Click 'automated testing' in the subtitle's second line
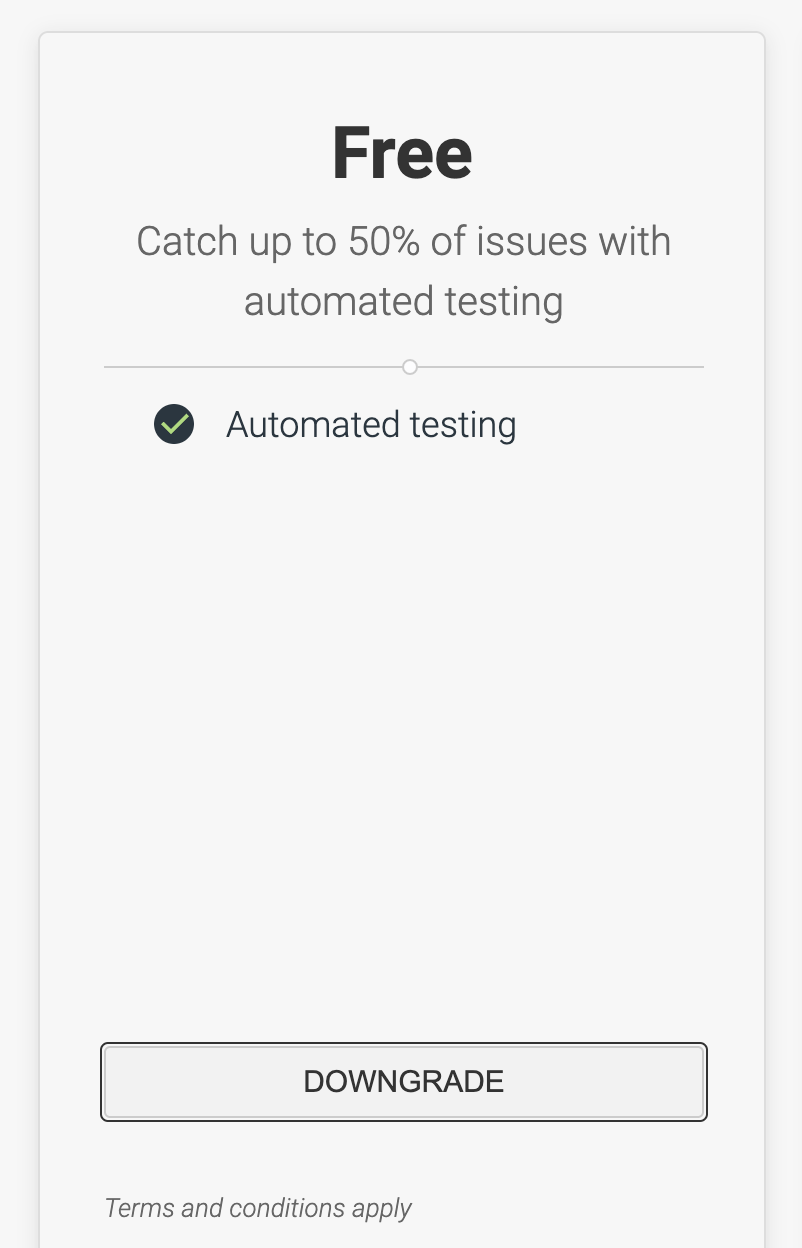Image resolution: width=802 pixels, height=1248 pixels. point(403,301)
